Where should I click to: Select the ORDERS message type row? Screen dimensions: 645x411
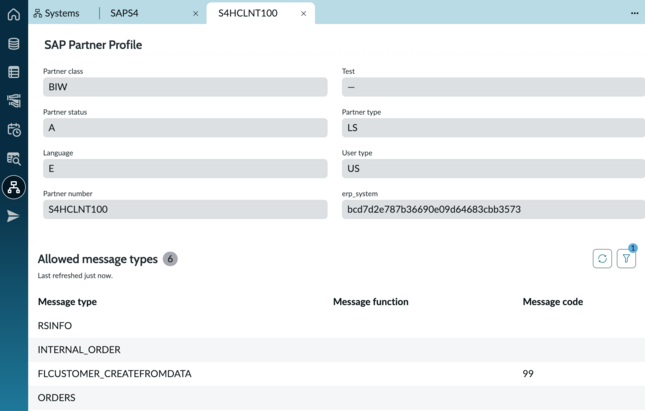click(336, 397)
